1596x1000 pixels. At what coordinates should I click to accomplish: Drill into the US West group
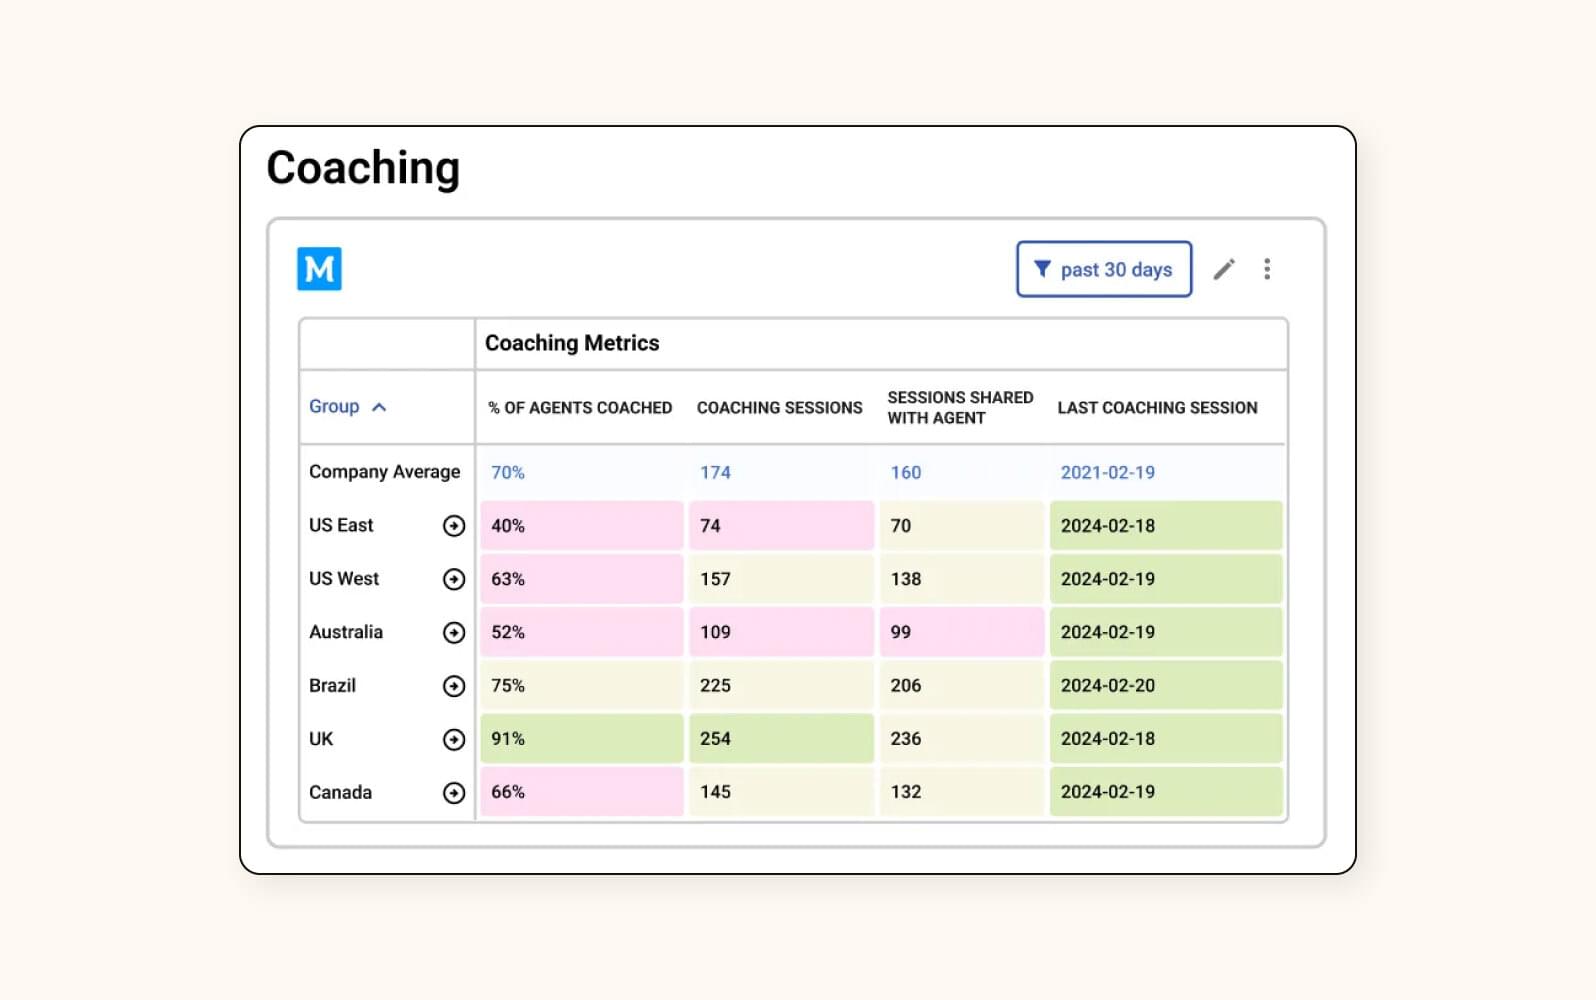click(454, 578)
